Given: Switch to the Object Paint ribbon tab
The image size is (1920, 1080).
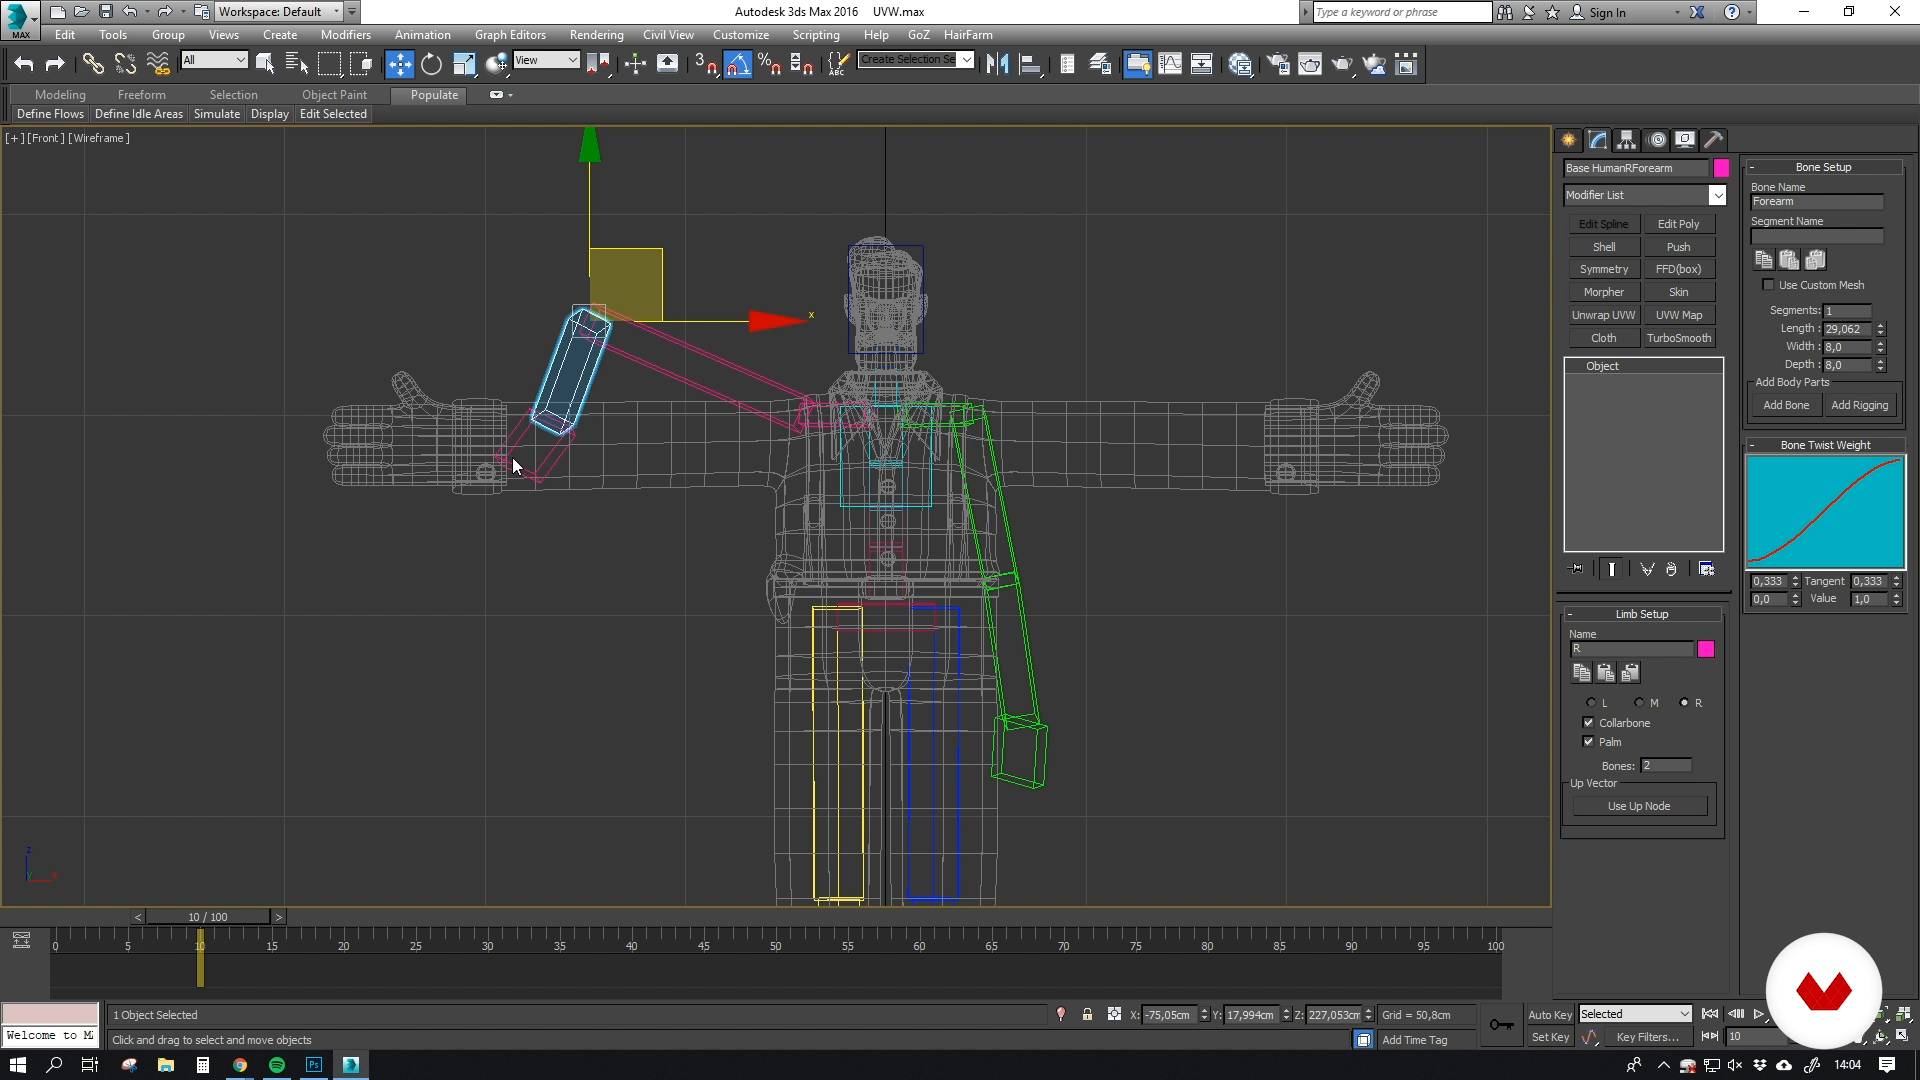Looking at the screenshot, I should [334, 95].
